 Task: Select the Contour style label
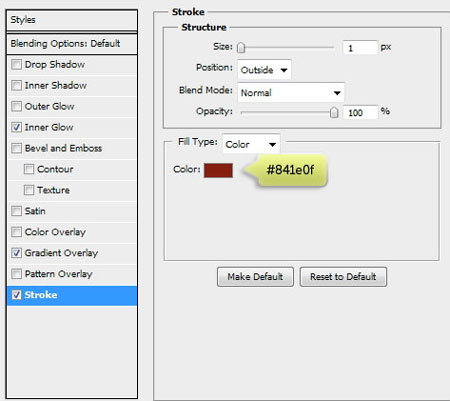click(55, 169)
